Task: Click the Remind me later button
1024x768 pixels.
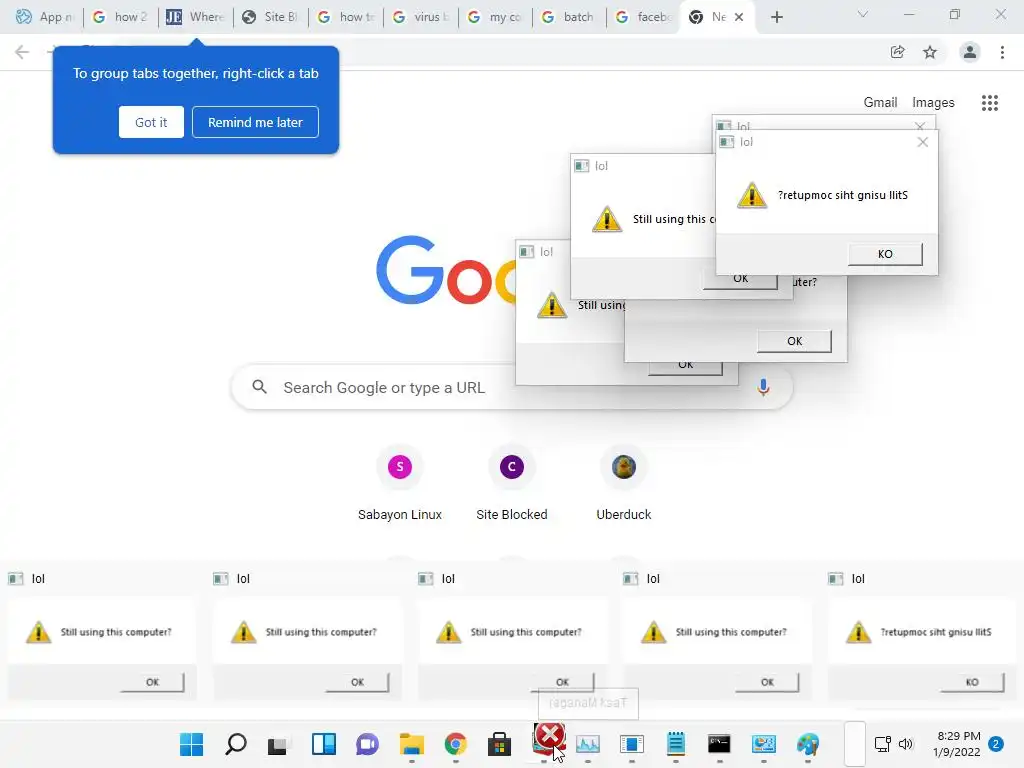Action: (255, 122)
